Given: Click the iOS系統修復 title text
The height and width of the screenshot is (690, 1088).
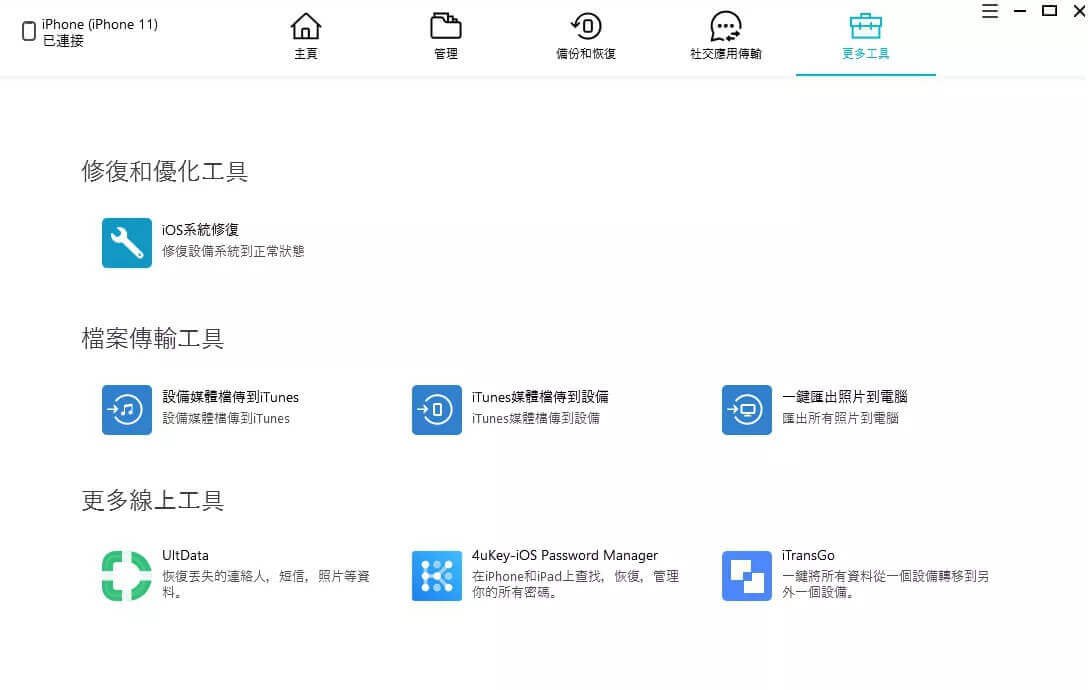Looking at the screenshot, I should (x=201, y=230).
